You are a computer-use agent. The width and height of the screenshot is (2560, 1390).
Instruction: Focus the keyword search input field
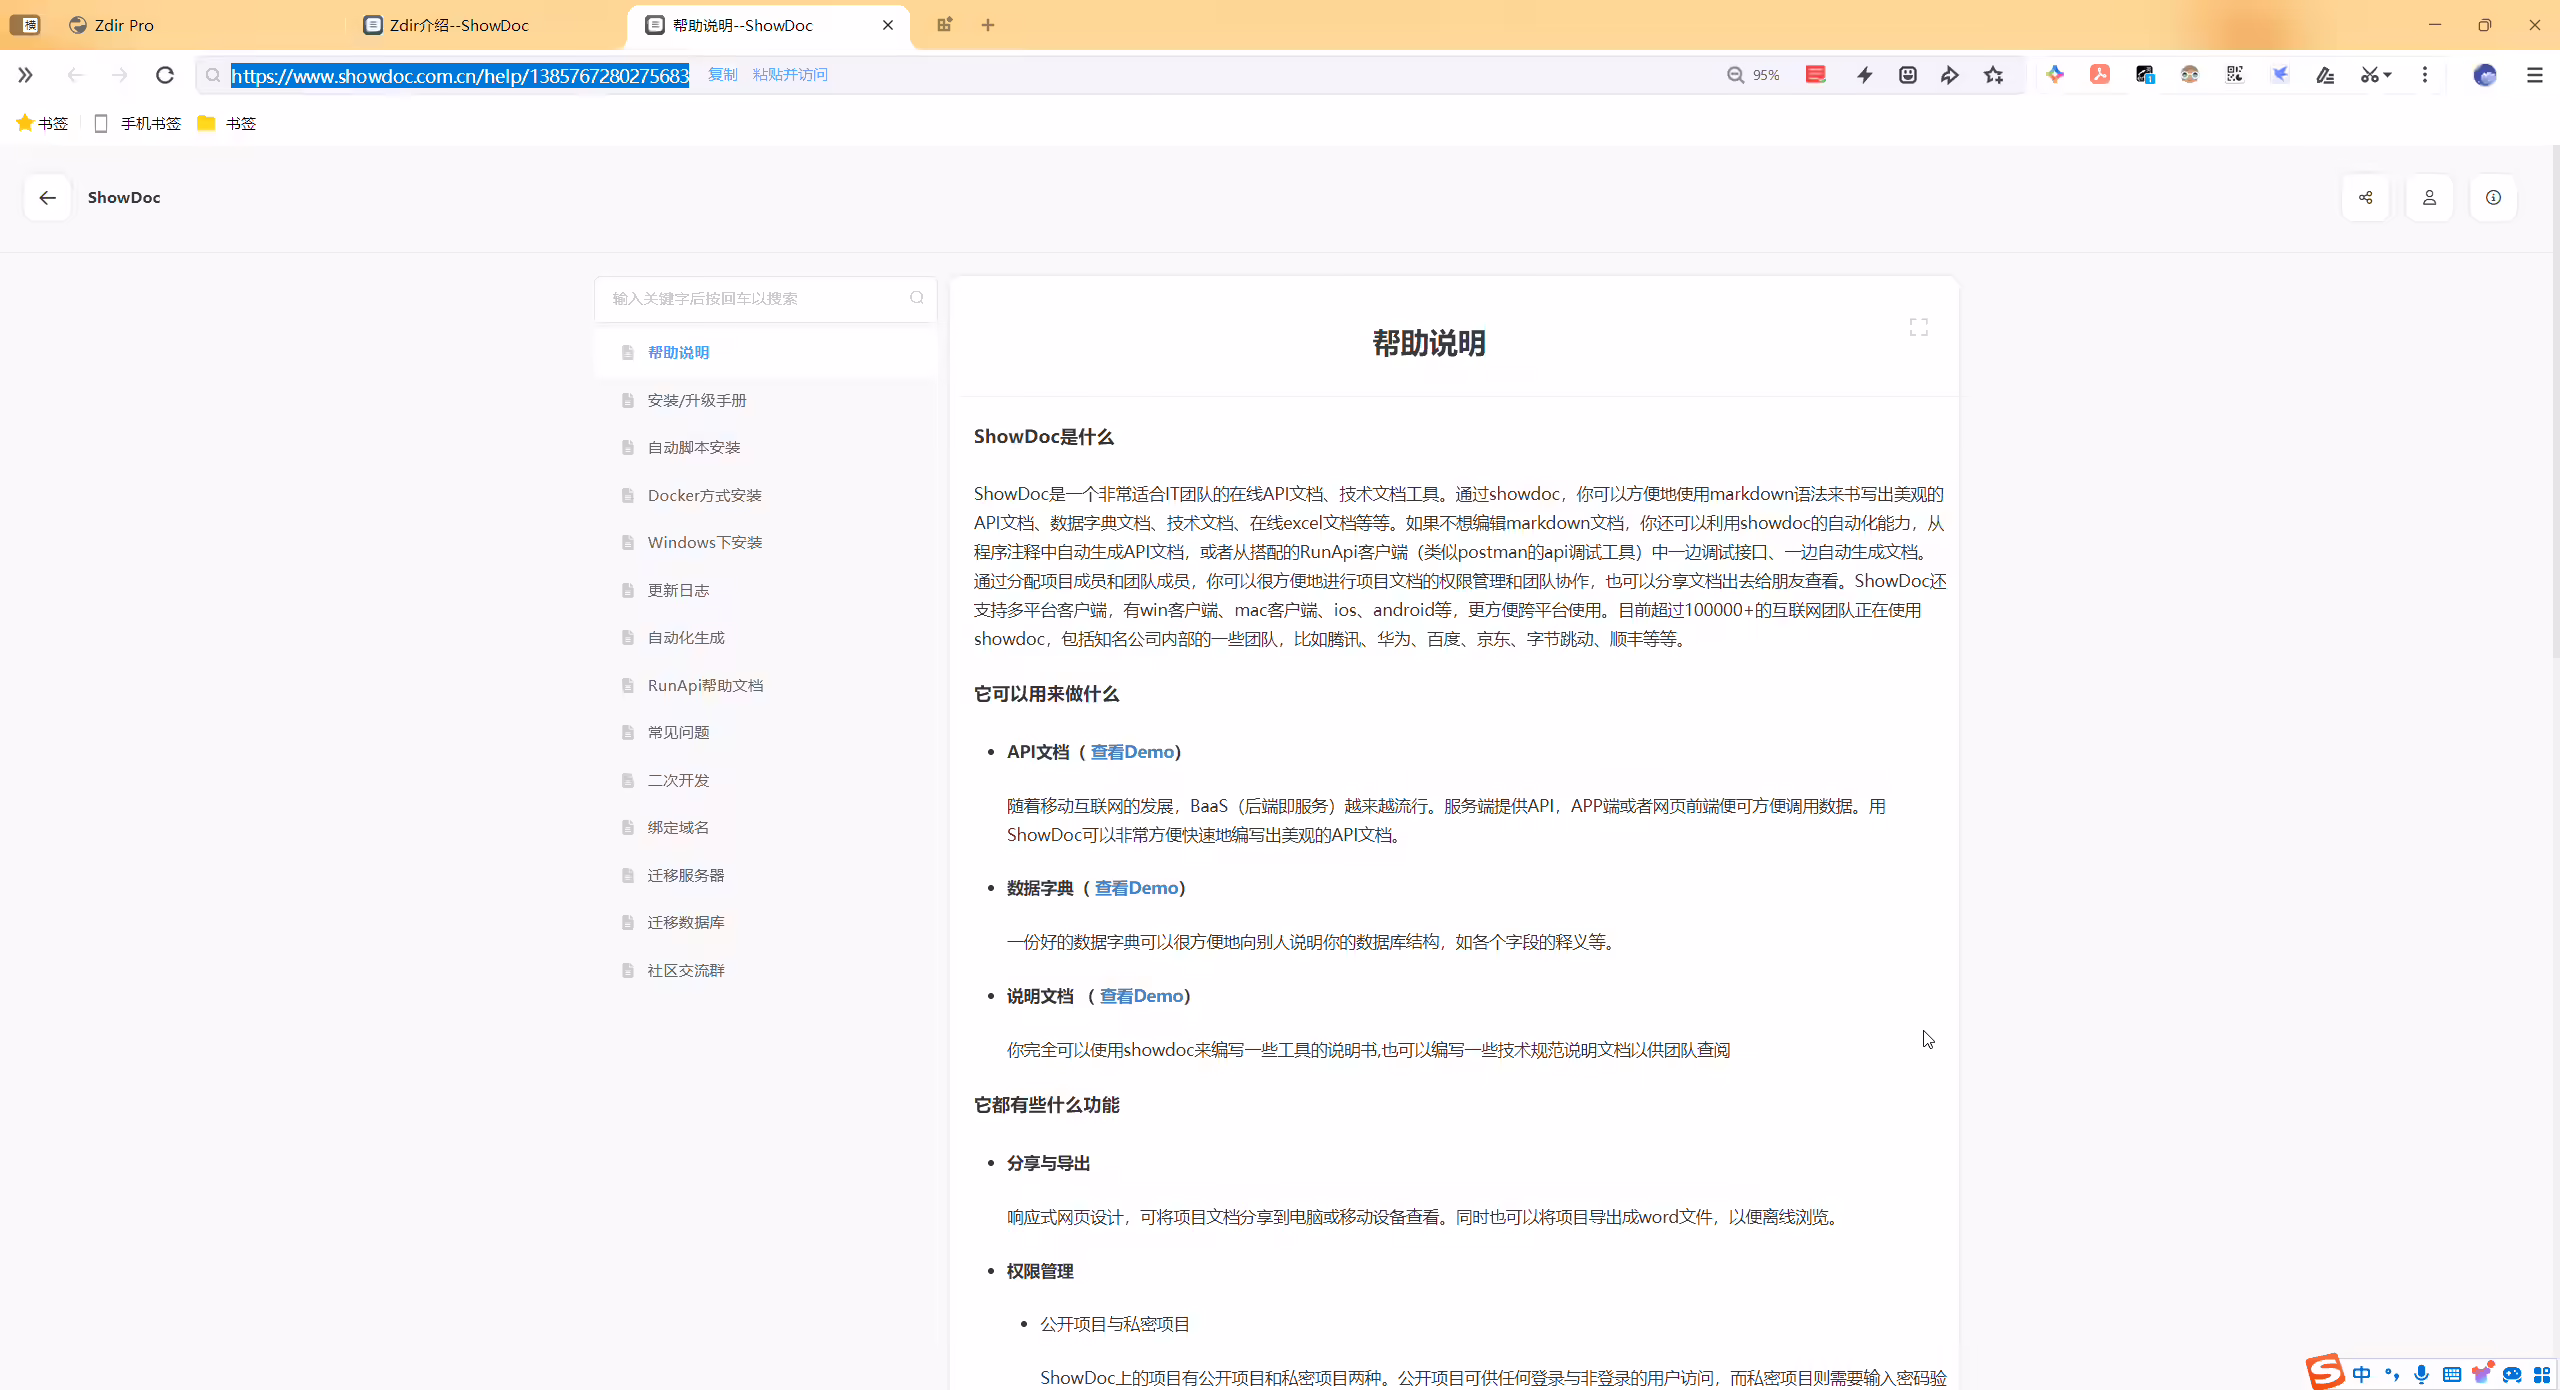pos(755,298)
